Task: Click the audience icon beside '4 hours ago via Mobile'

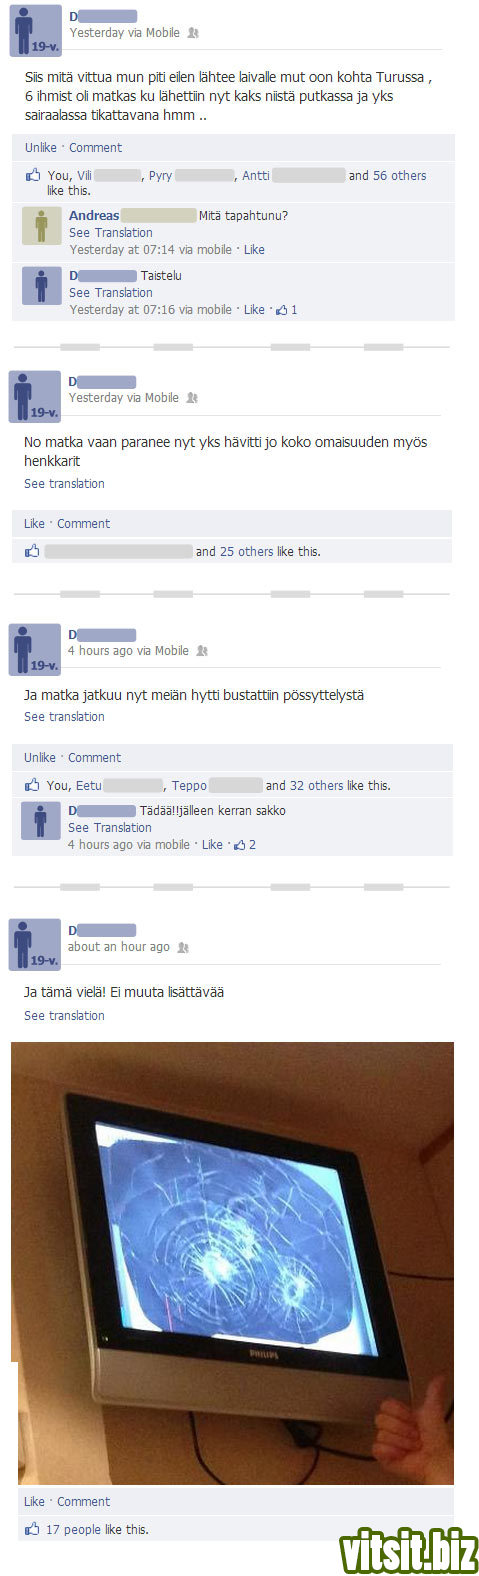Action: (x=202, y=651)
